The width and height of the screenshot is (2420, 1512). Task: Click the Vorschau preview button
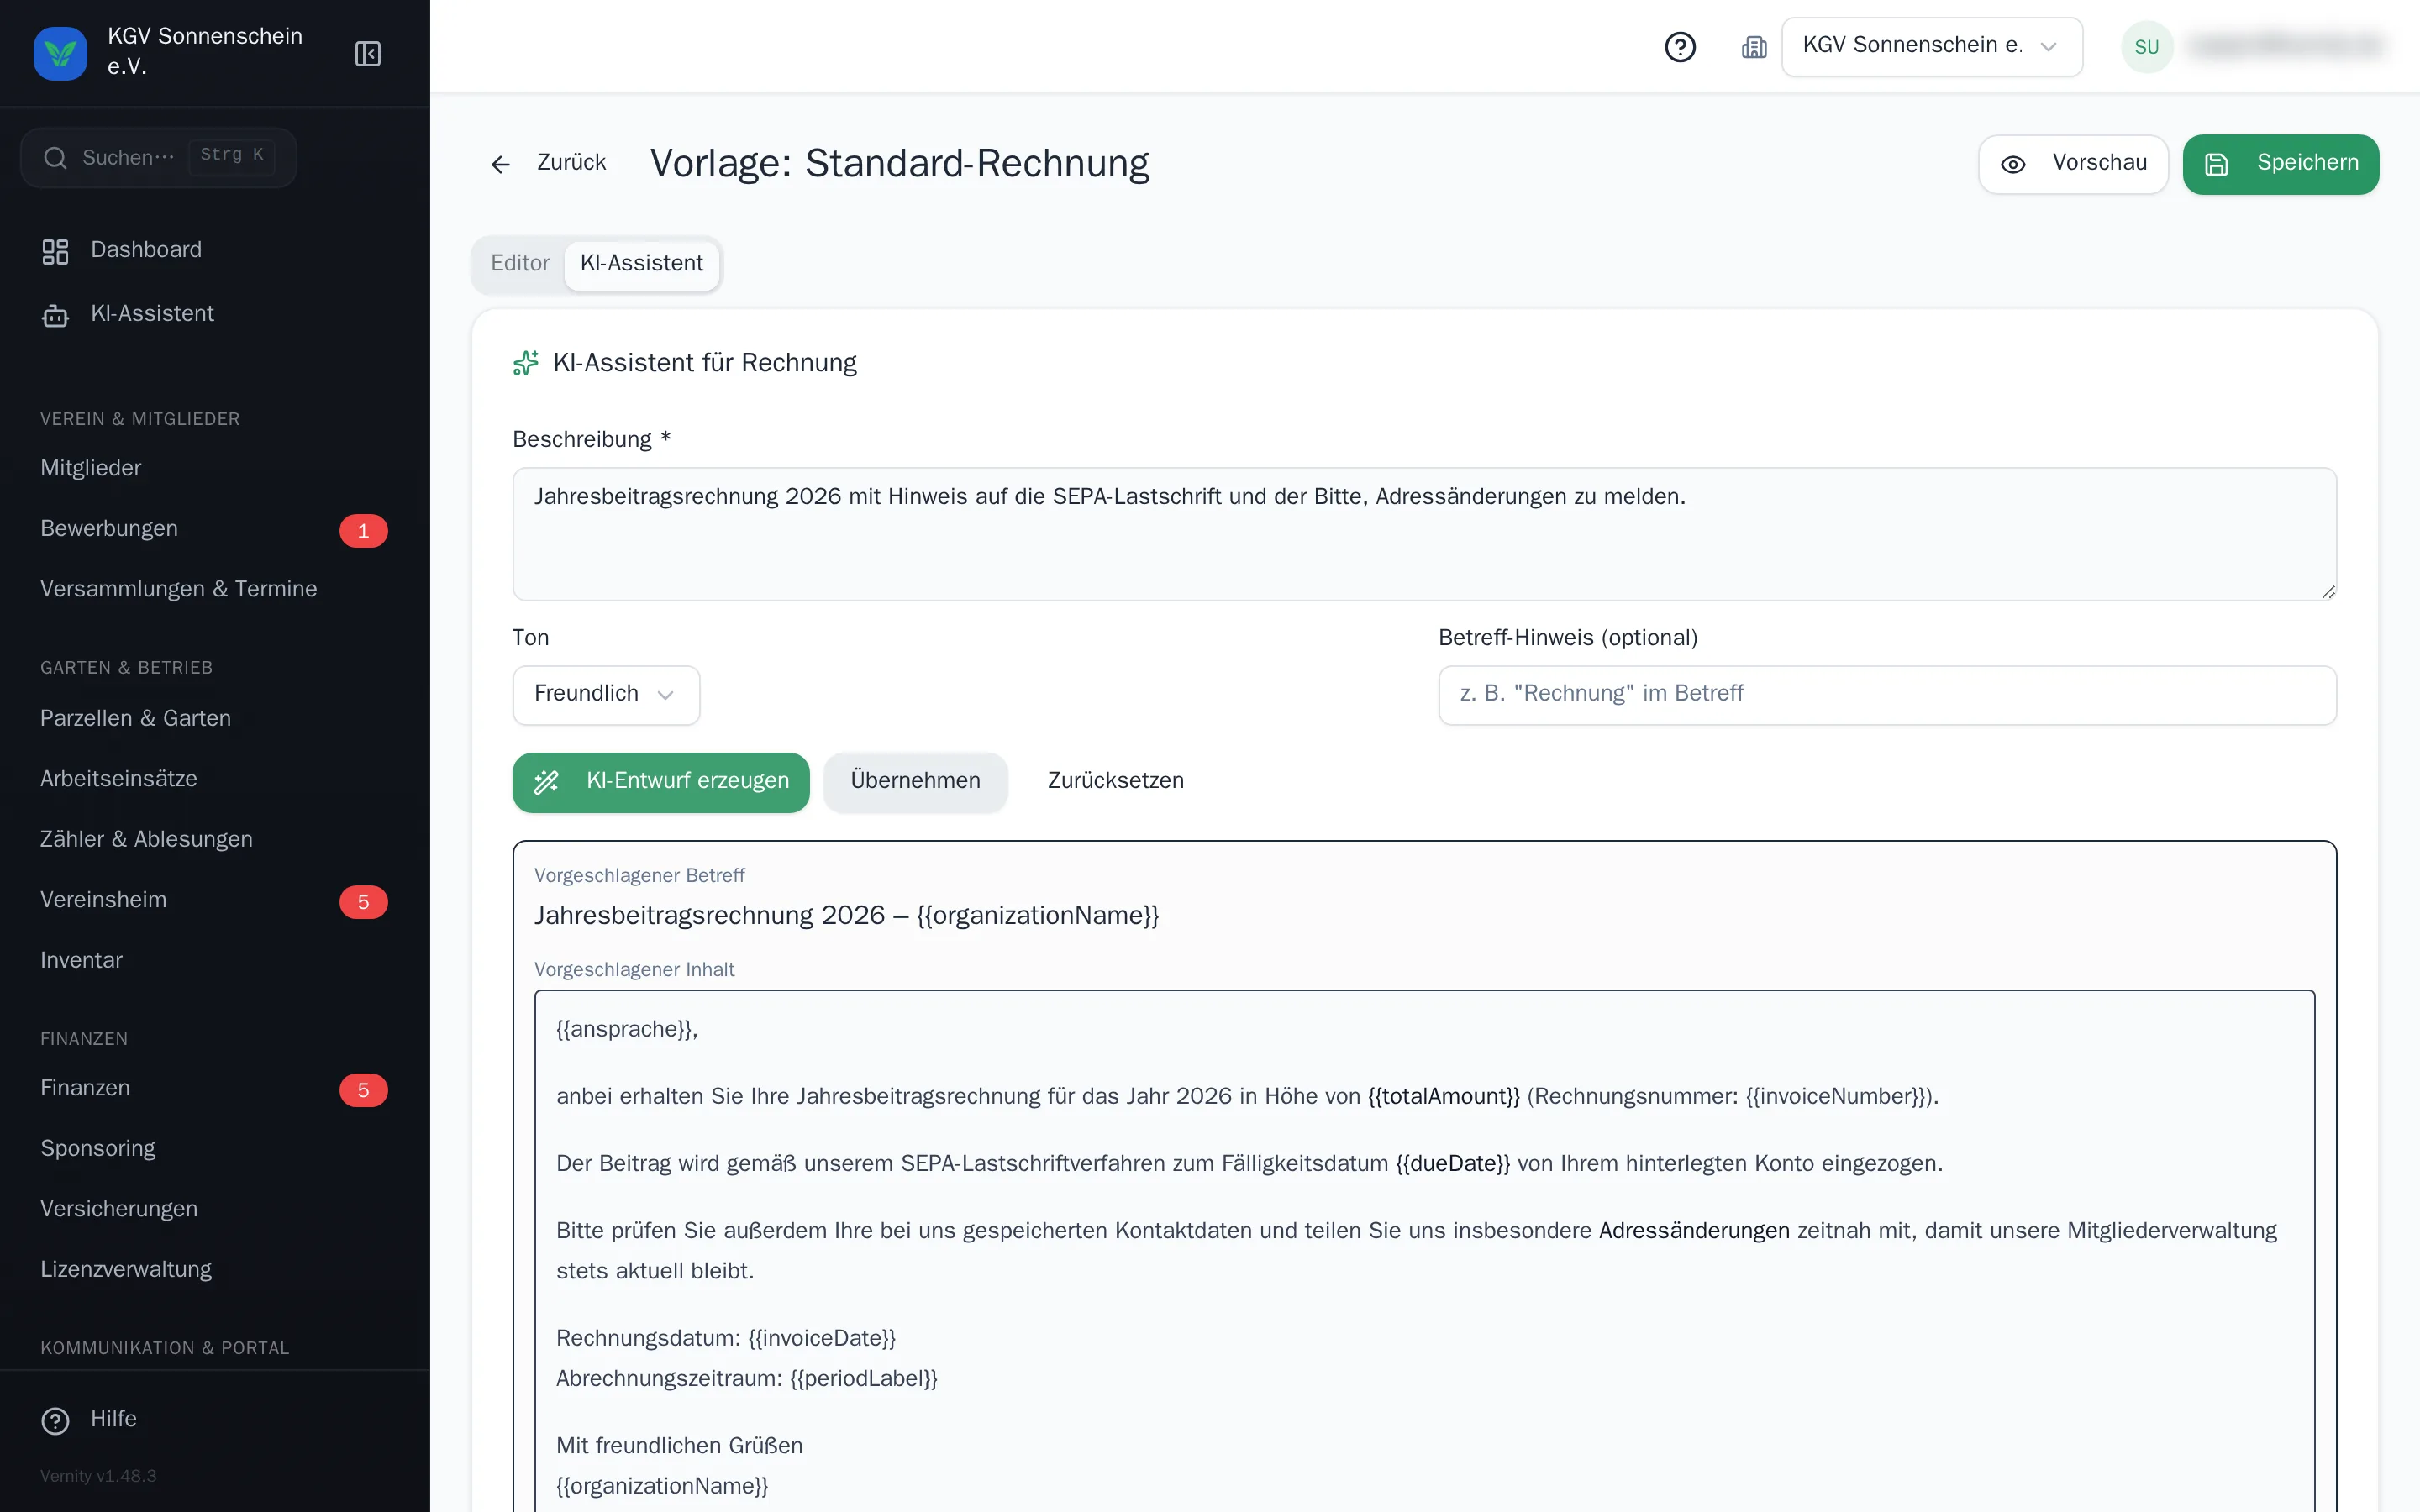[2073, 164]
